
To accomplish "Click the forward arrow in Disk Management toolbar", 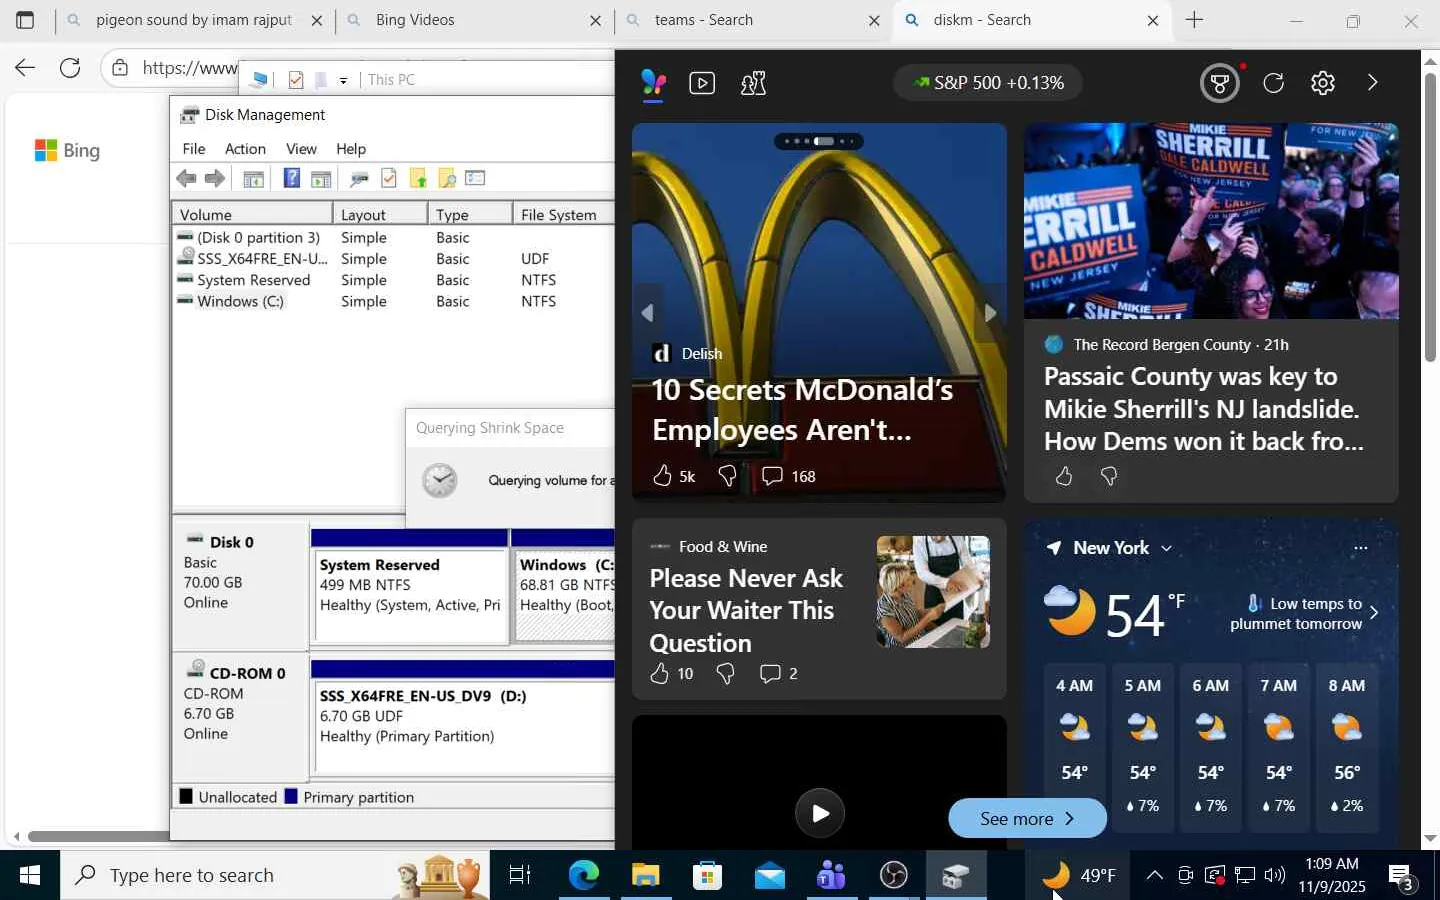I will [x=215, y=178].
